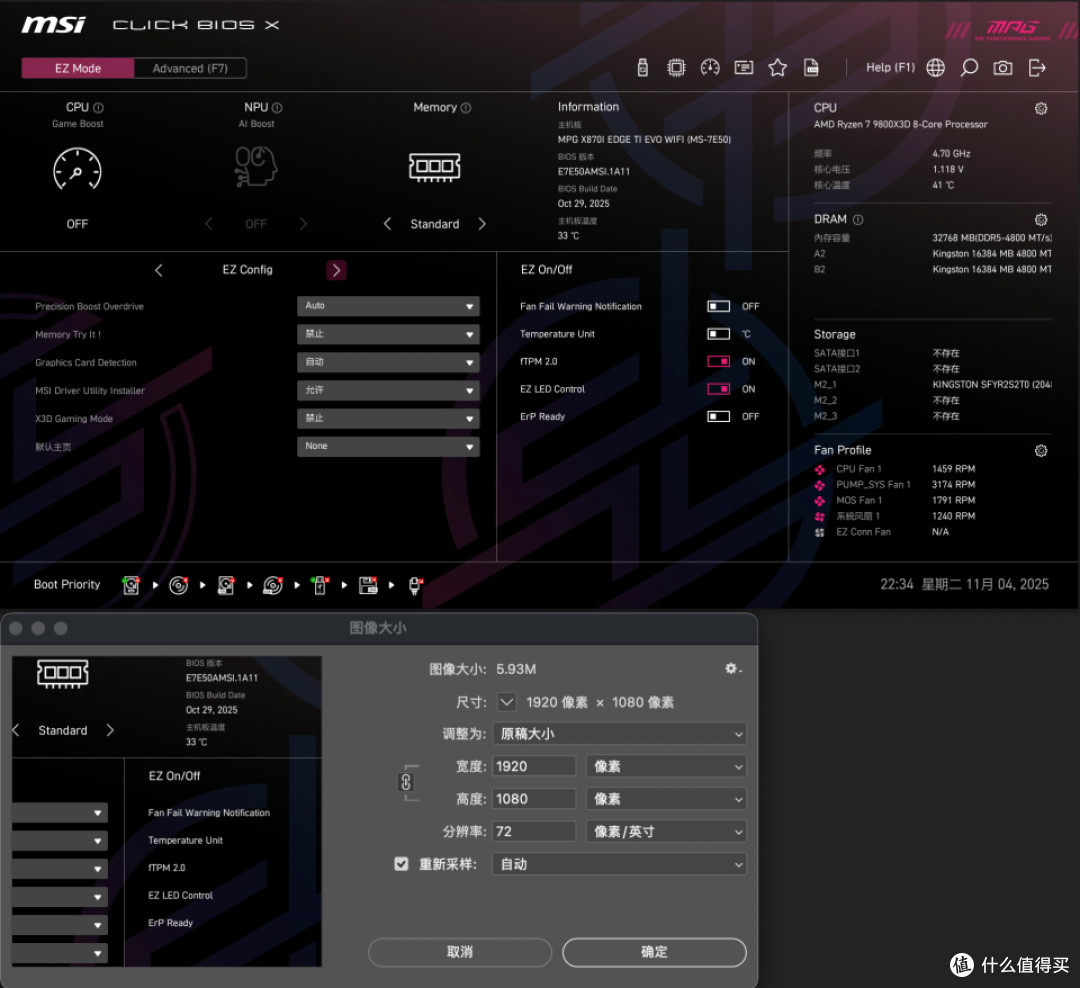Select previous Memory profile arrow
1080x988 pixels.
387,224
